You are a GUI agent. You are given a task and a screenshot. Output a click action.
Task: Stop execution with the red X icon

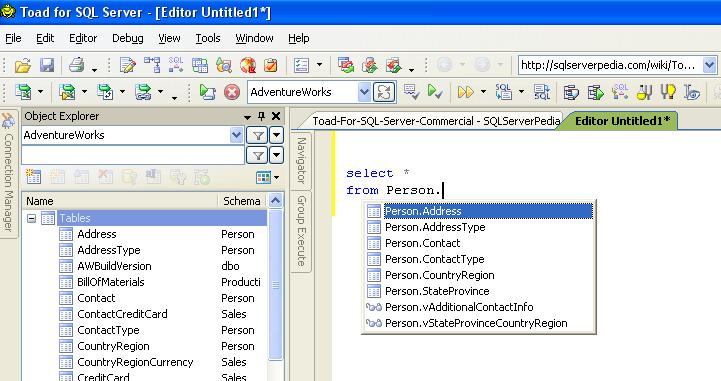tap(232, 92)
